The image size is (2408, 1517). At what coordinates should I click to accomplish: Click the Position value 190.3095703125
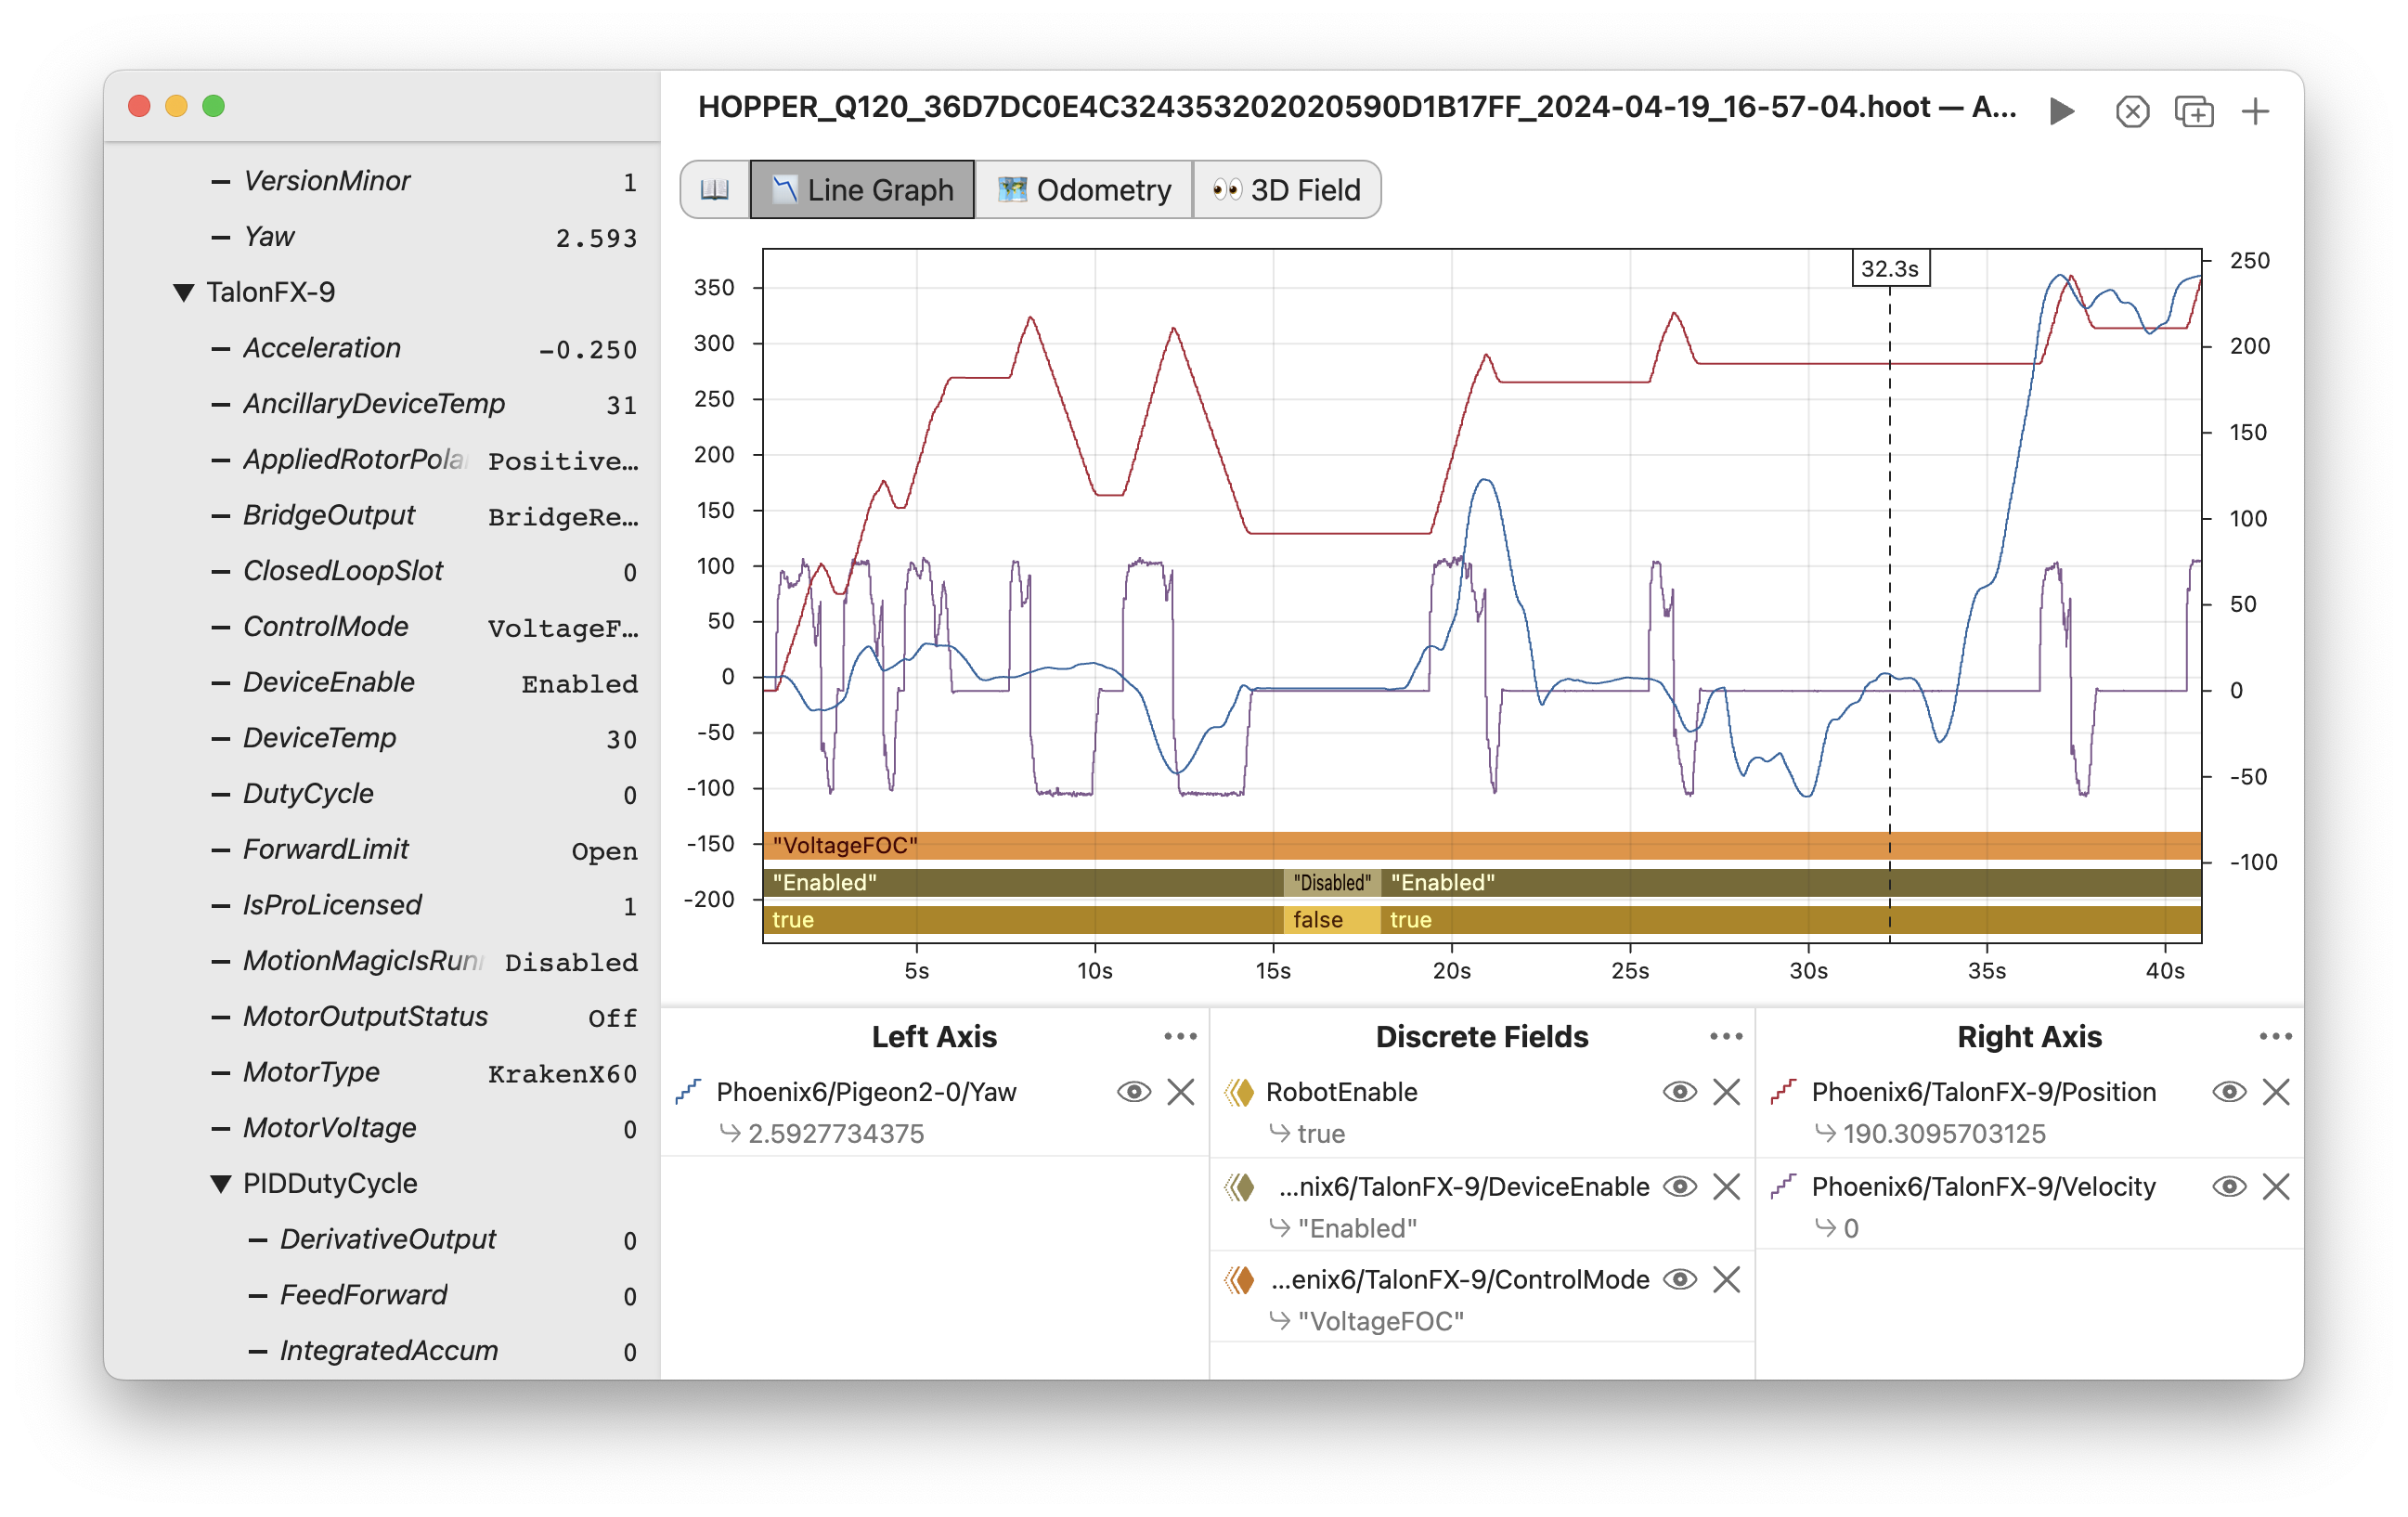coord(1944,1133)
